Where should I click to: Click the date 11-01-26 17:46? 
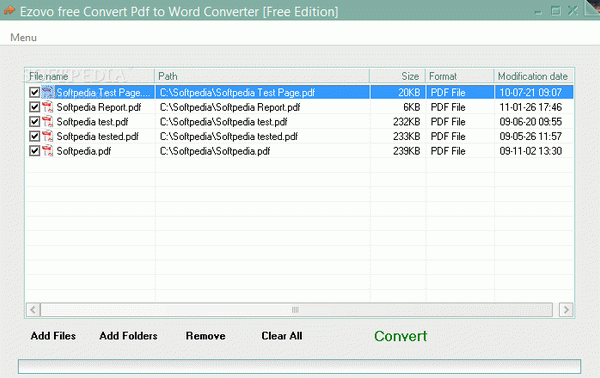click(x=531, y=107)
